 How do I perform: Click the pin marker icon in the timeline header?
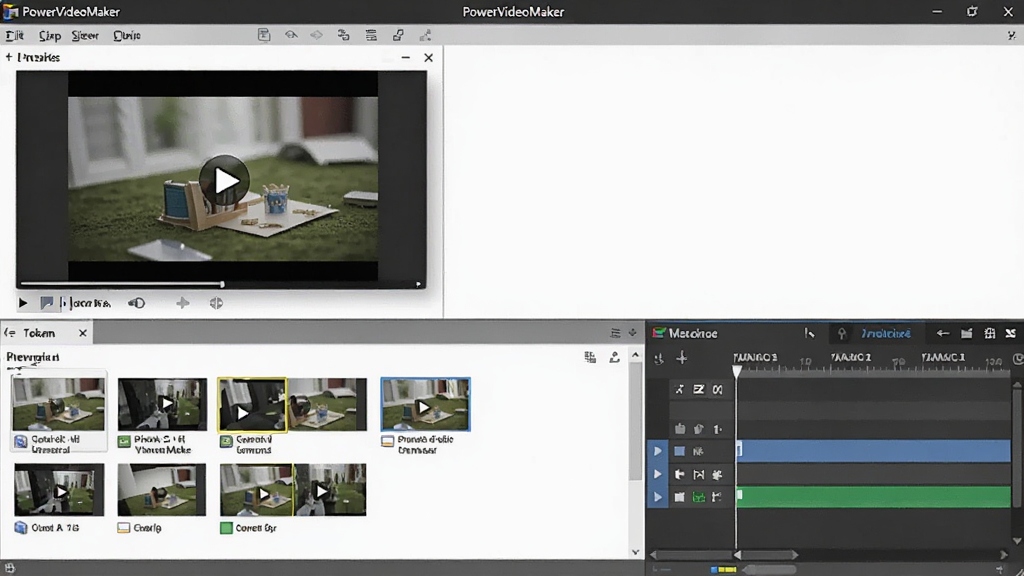[842, 334]
